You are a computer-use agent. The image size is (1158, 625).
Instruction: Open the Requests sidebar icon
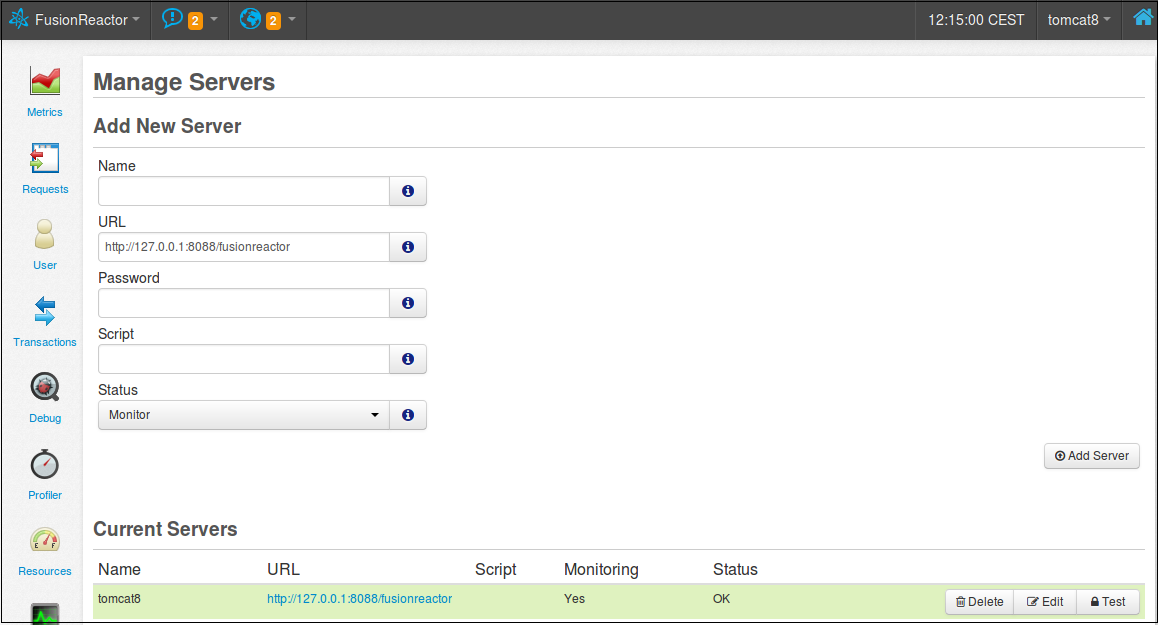[44, 158]
